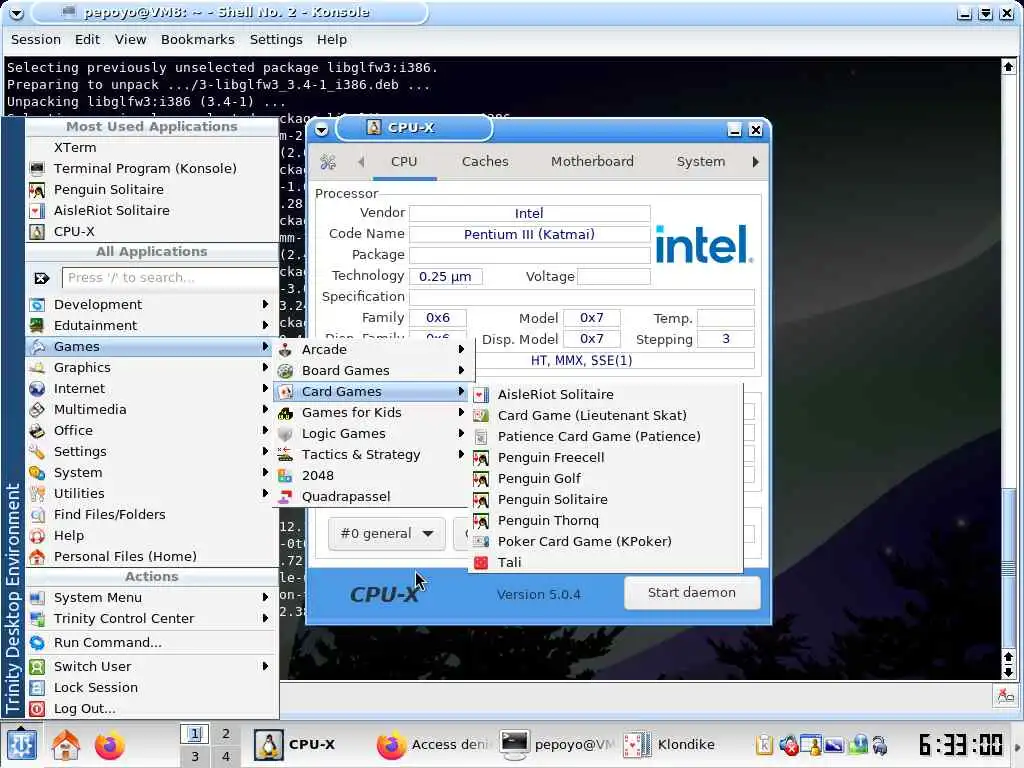The height and width of the screenshot is (768, 1024).
Task: Launch home folder icon in taskbar
Action: [66, 745]
